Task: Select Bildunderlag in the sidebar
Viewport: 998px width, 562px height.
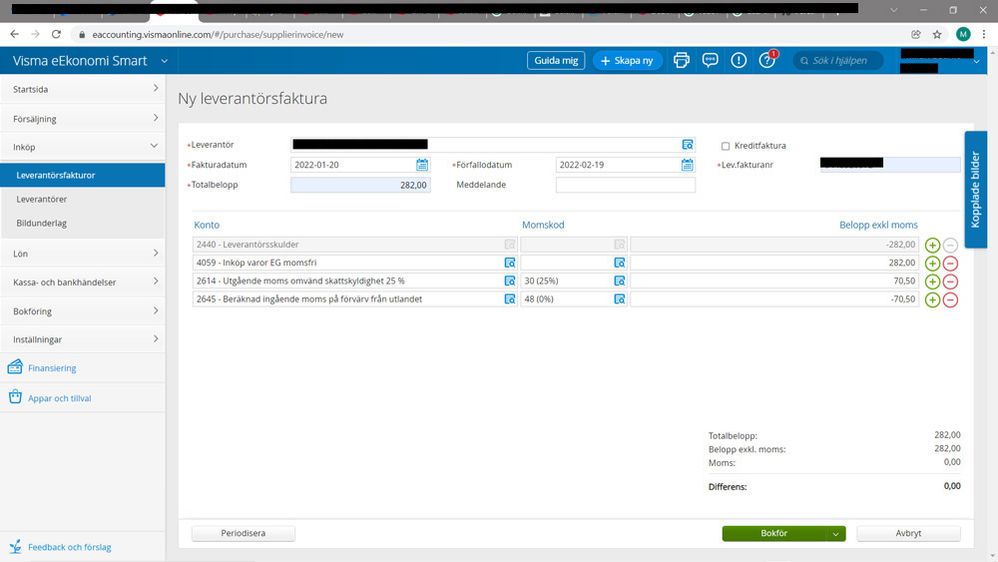Action: [x=42, y=223]
